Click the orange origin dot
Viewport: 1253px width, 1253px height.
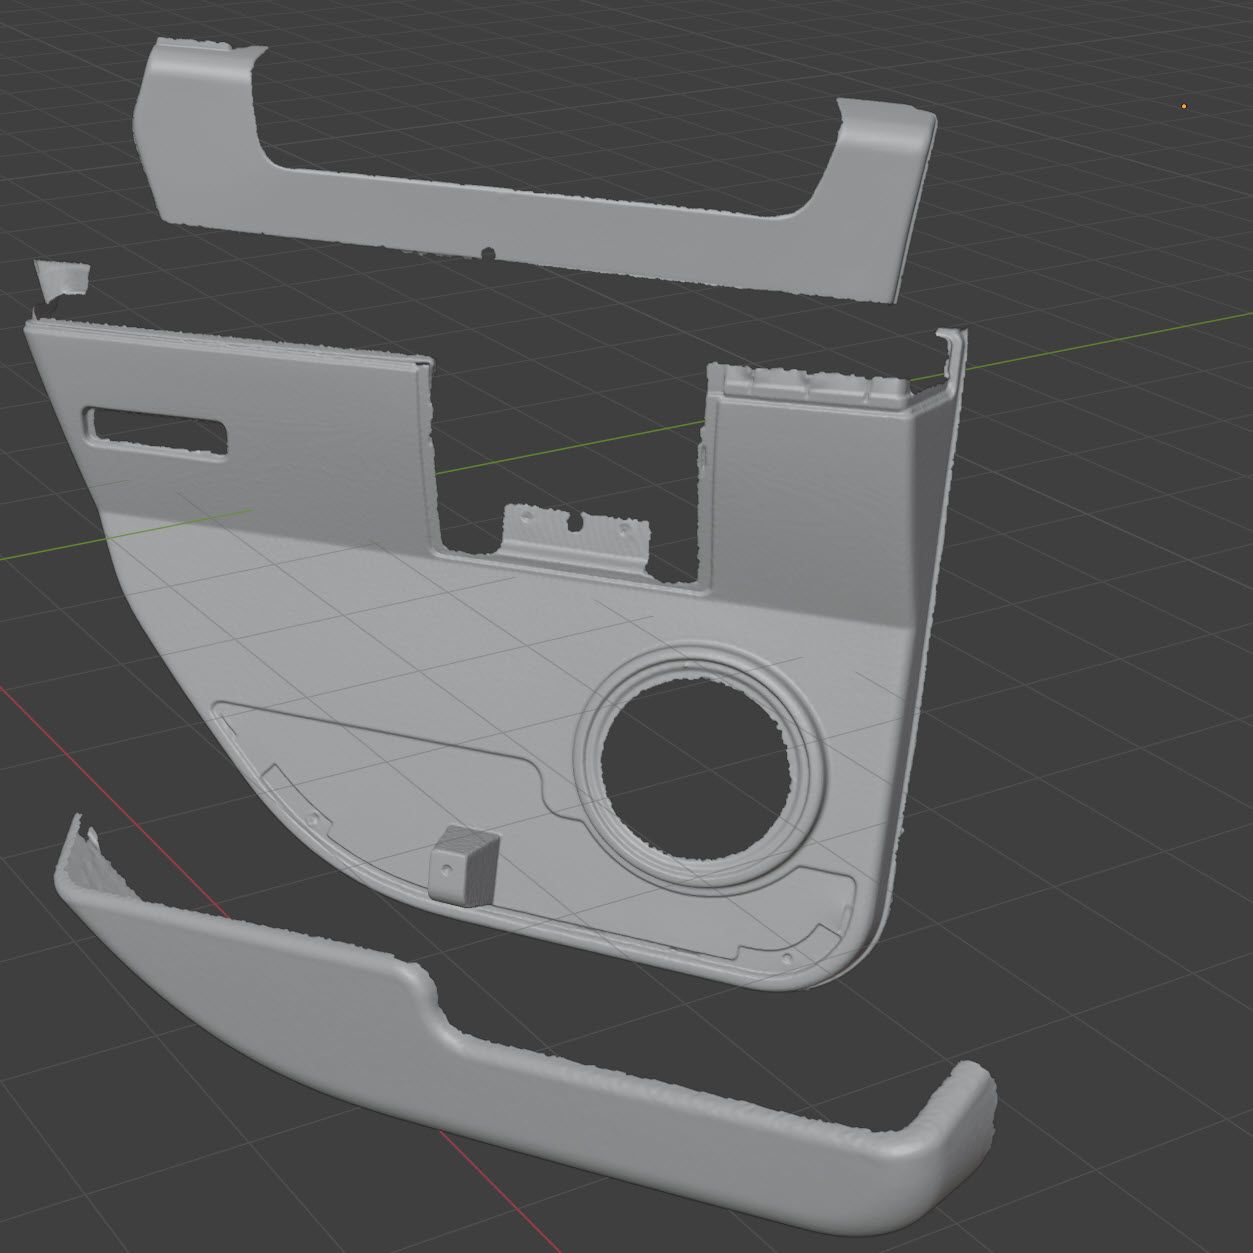[1184, 105]
